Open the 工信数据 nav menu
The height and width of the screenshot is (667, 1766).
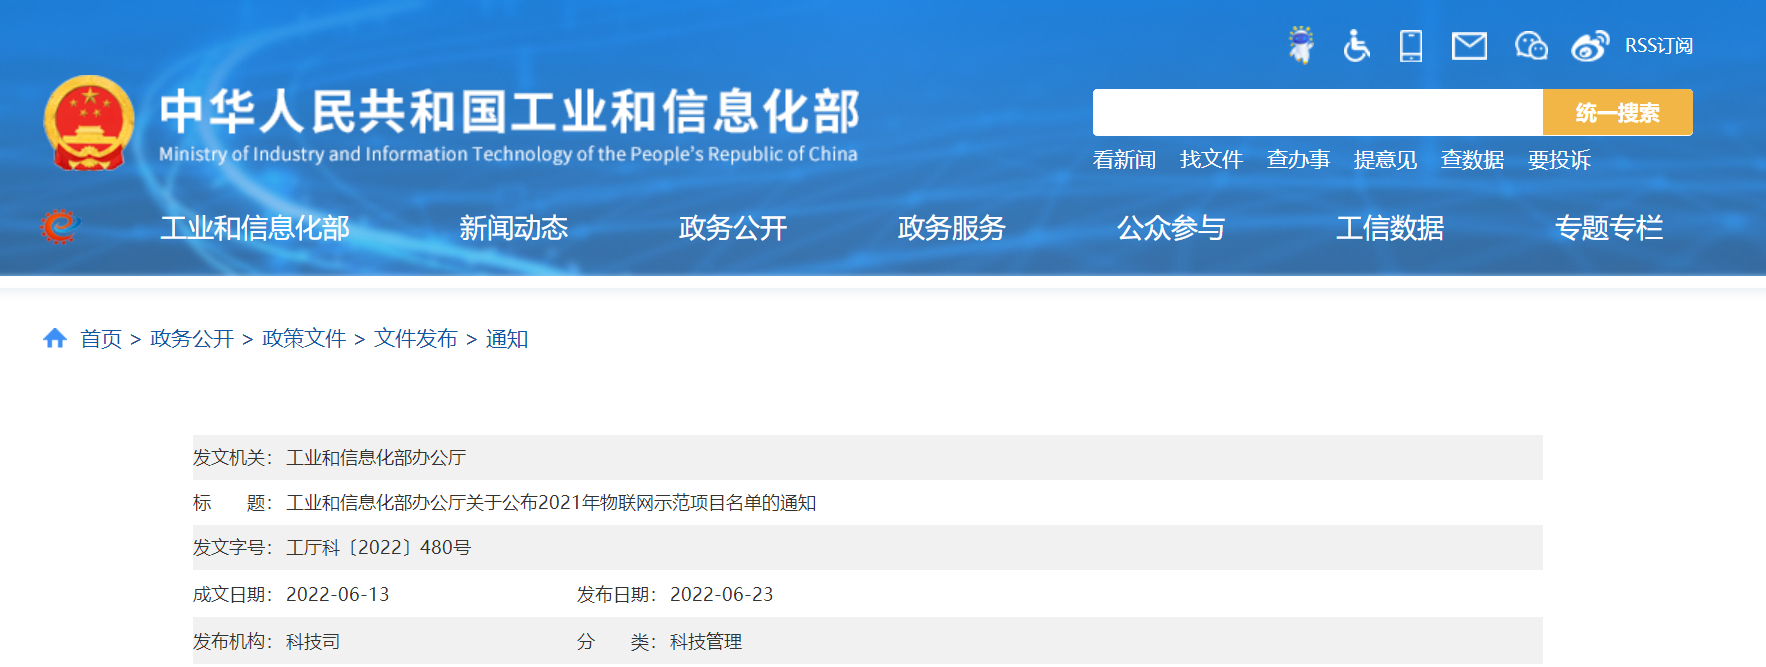tap(1389, 228)
